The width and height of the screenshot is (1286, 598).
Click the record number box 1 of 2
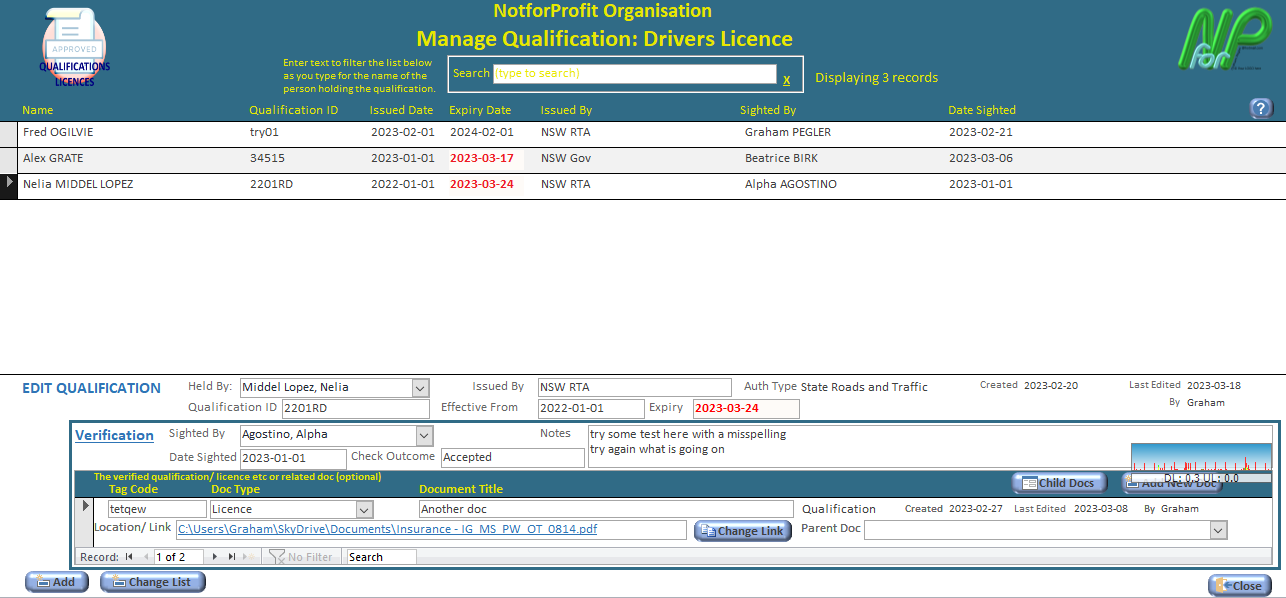[x=178, y=557]
